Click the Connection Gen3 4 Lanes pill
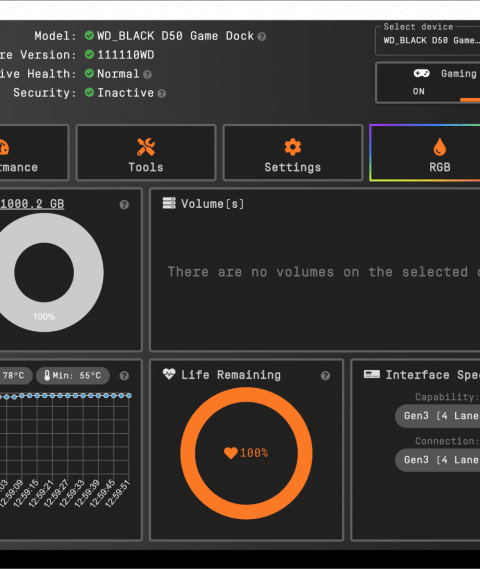480x569 pixels. tap(438, 460)
